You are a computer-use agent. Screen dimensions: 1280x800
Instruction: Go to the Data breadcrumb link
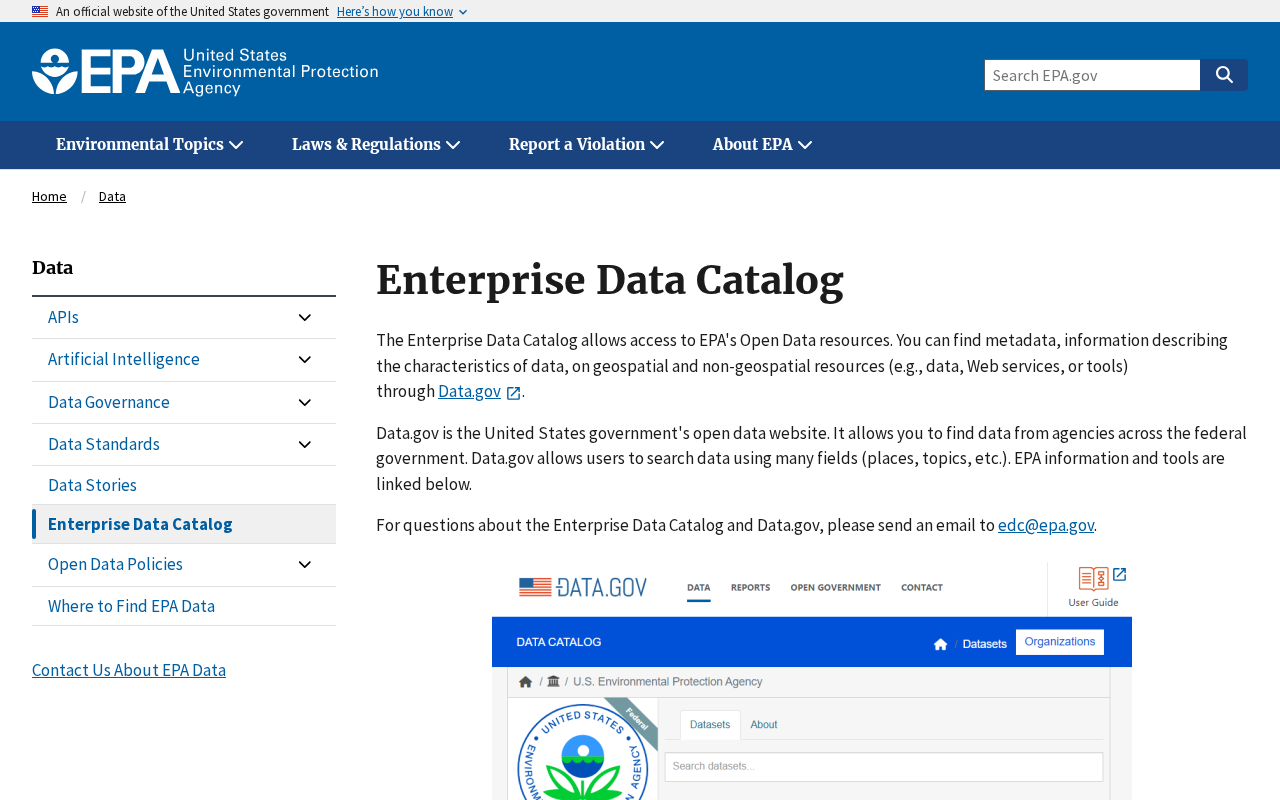tap(112, 196)
